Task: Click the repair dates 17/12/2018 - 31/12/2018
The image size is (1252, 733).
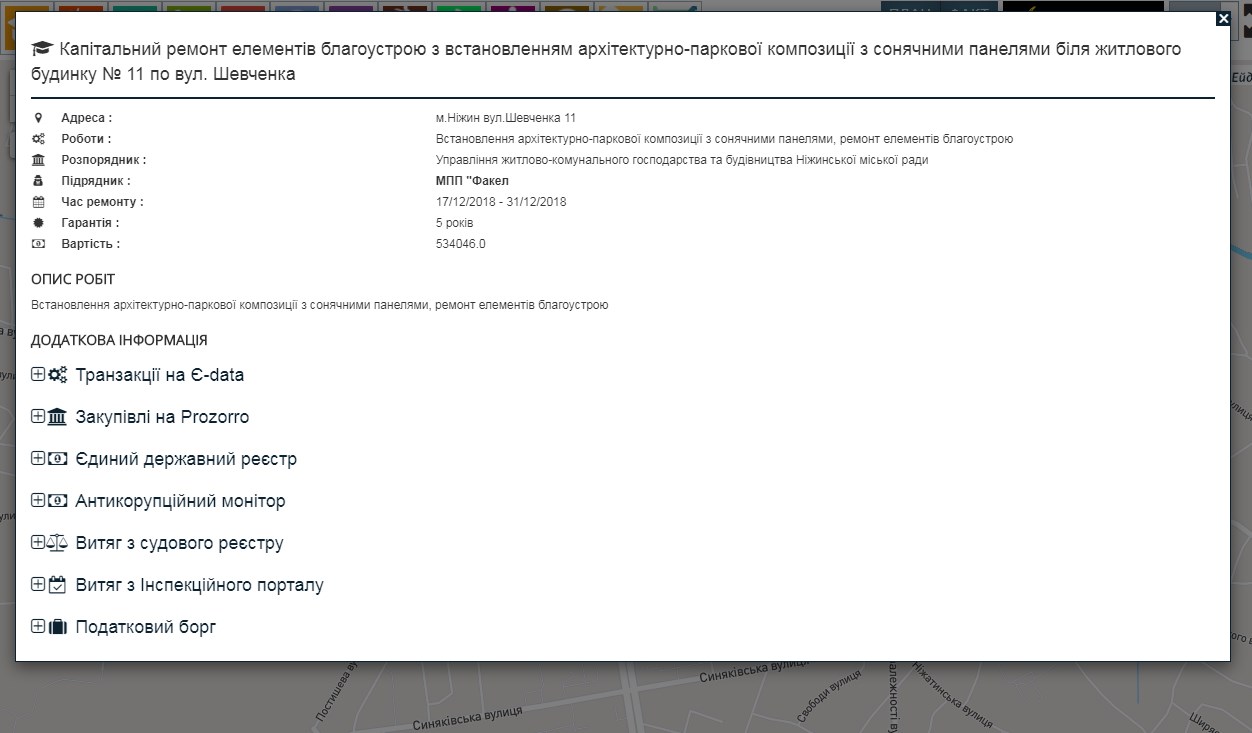Action: [501, 202]
